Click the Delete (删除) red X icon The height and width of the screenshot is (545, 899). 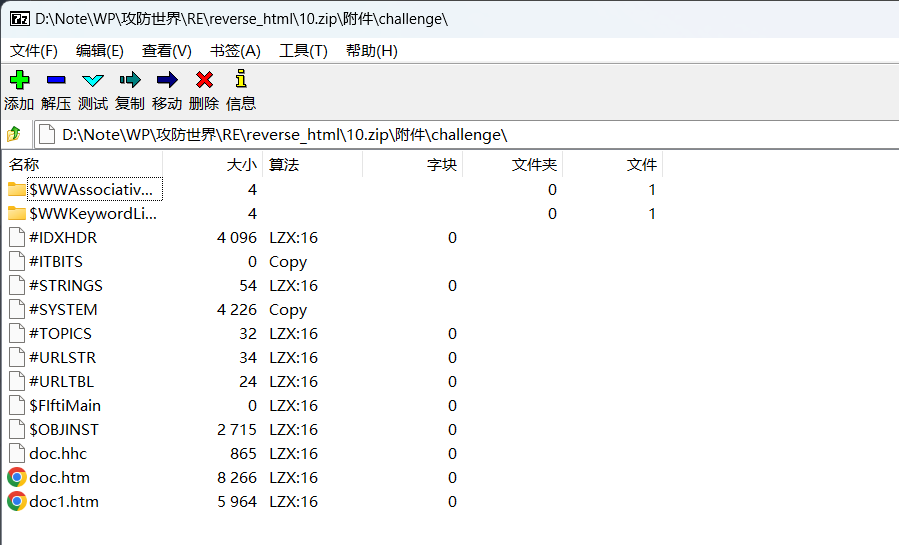204,80
